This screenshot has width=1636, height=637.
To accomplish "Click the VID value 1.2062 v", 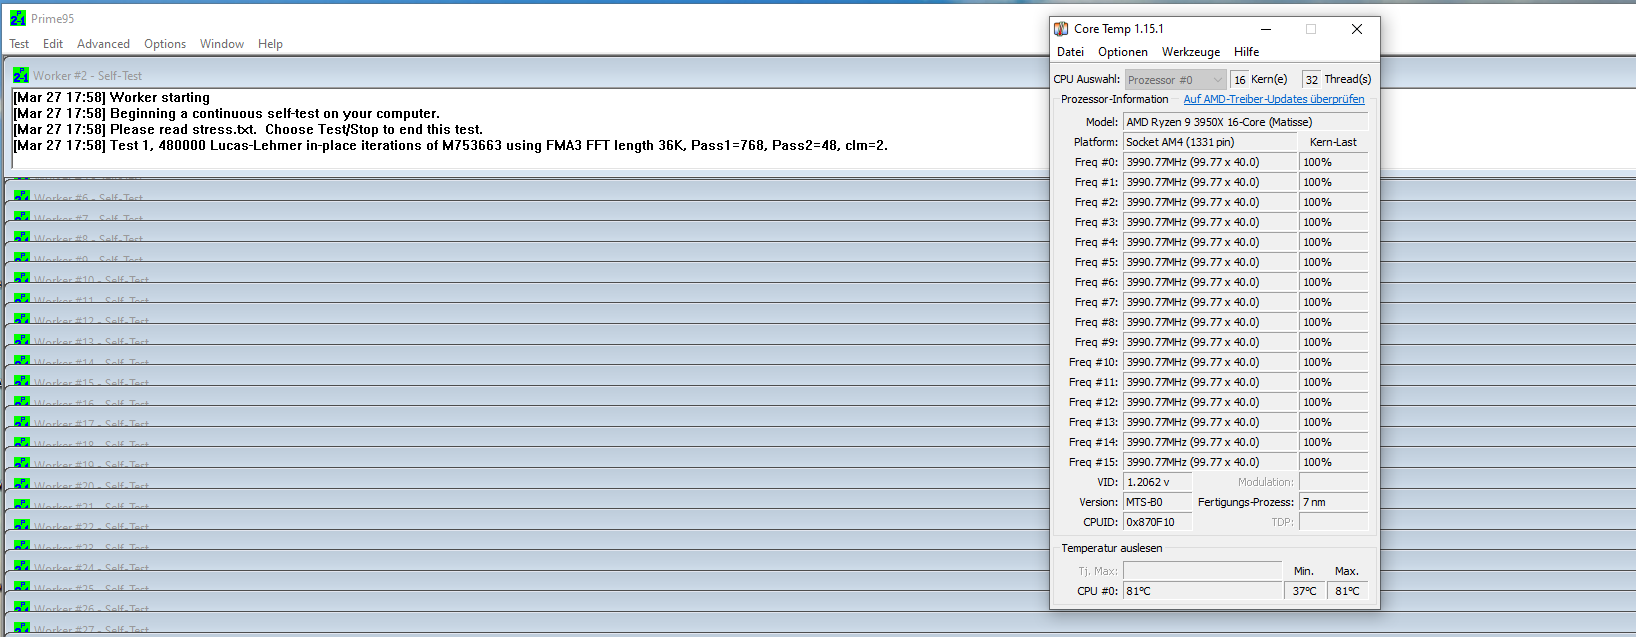I will click(1157, 482).
